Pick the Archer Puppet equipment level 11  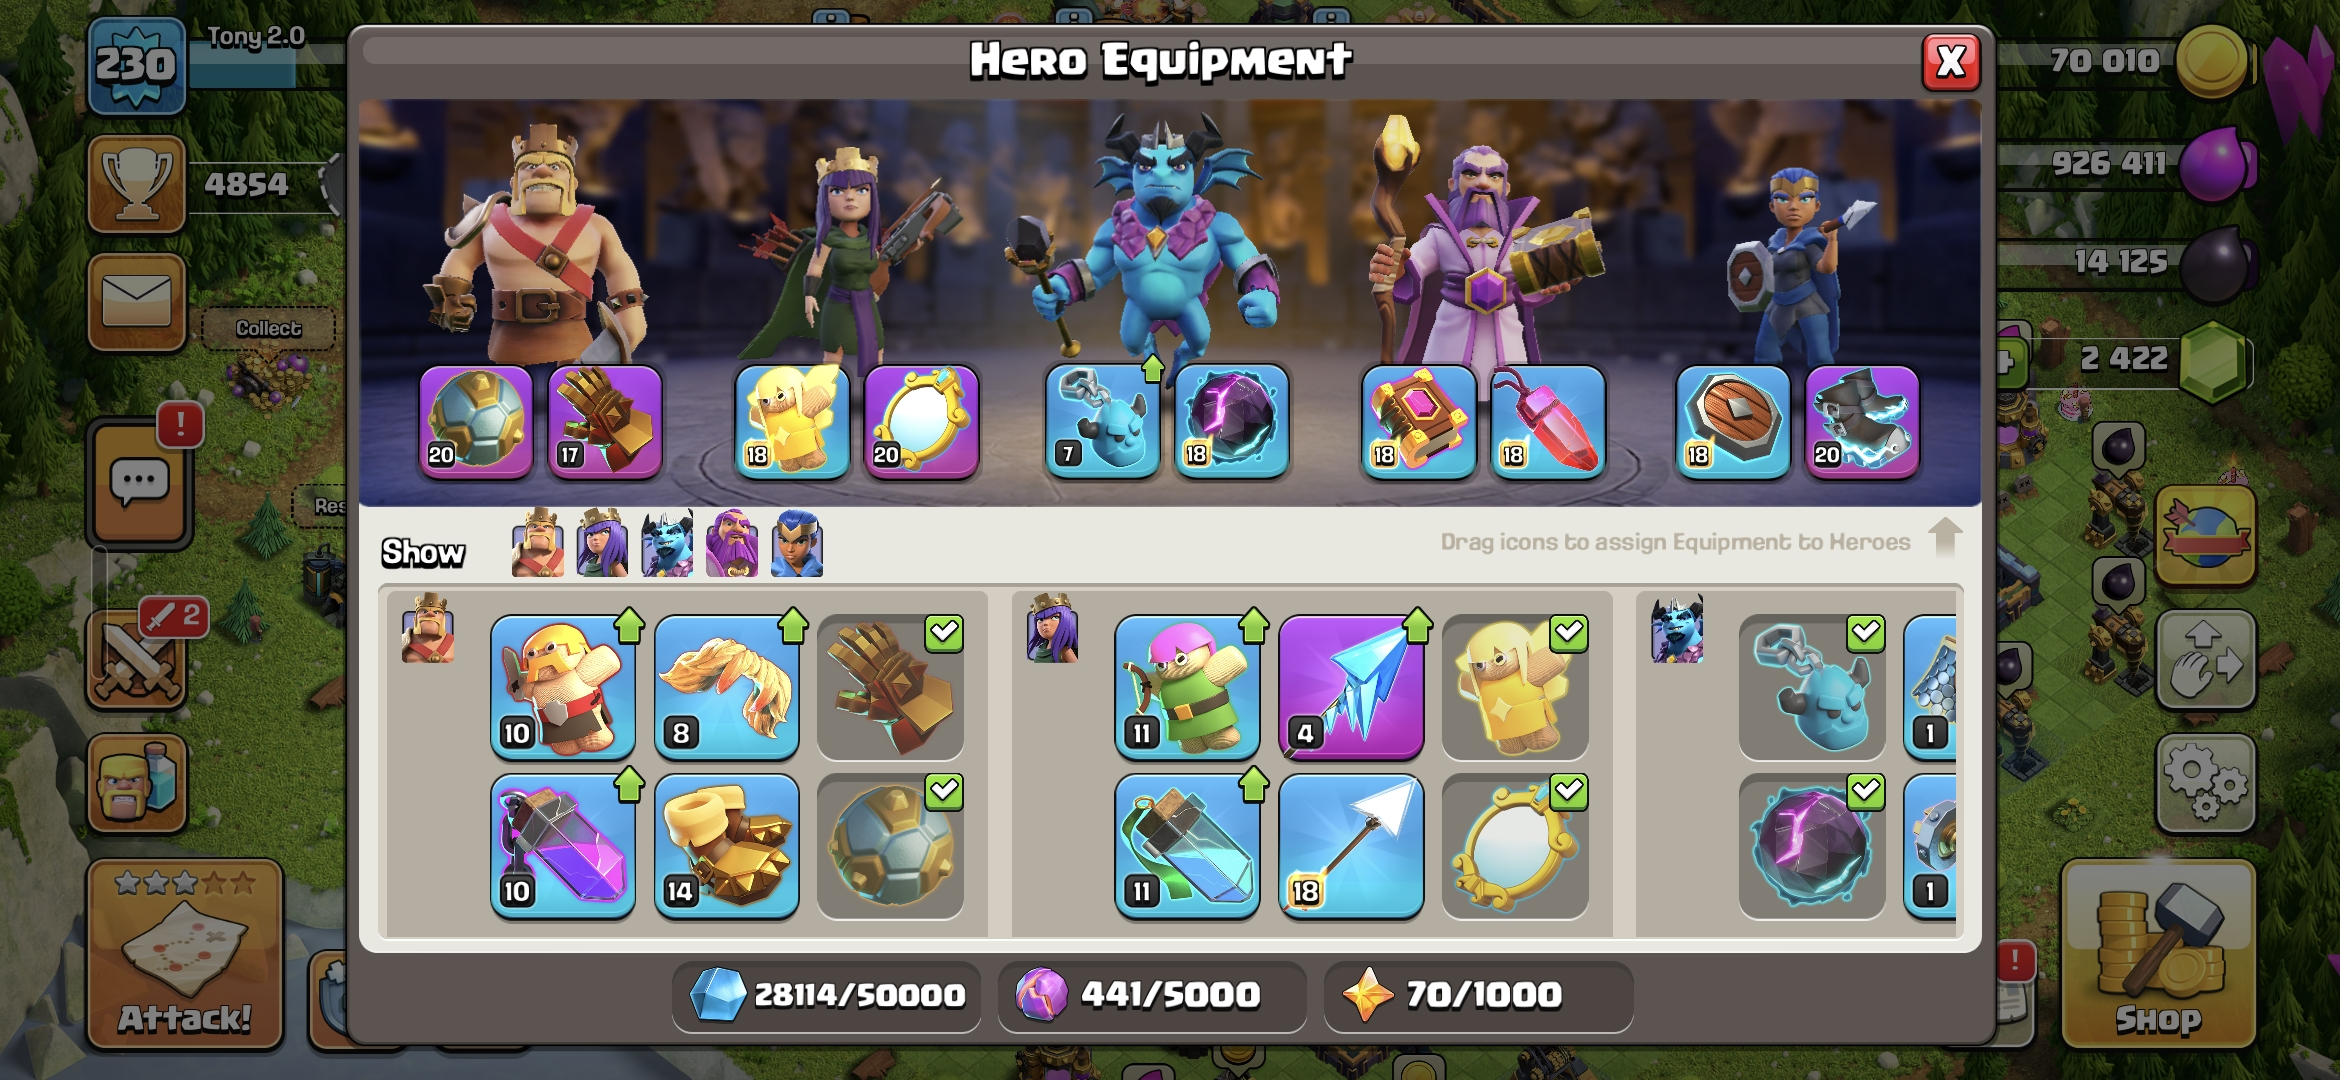[1187, 688]
